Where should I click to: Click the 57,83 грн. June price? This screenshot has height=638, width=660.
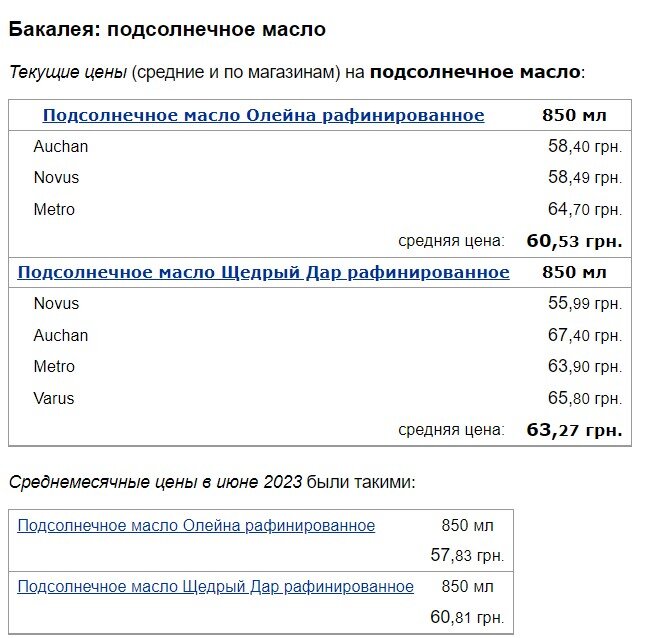pyautogui.click(x=467, y=555)
